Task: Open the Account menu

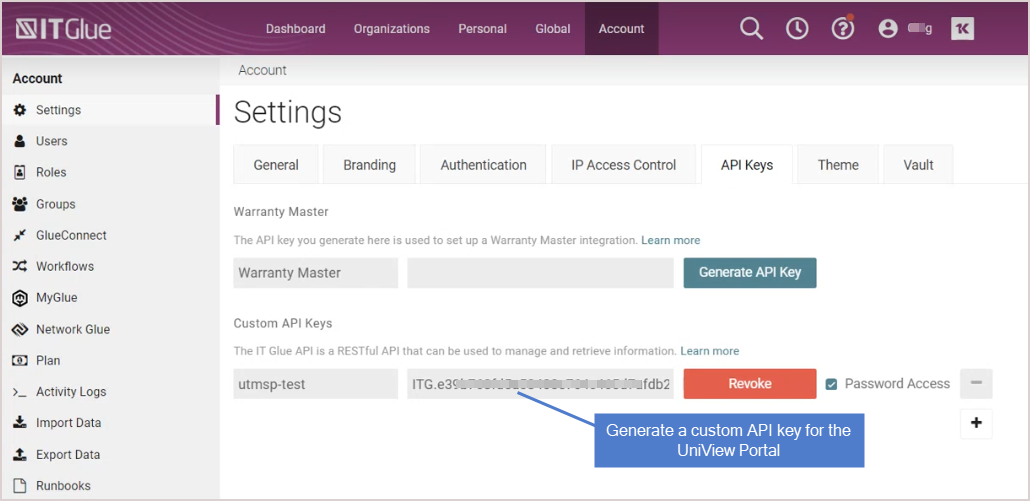Action: tap(621, 29)
